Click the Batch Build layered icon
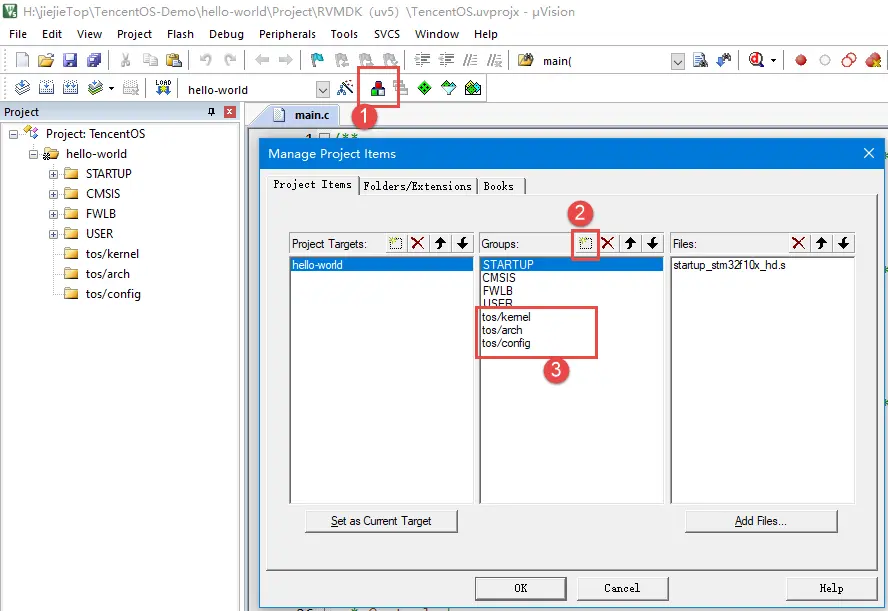888x611 pixels. [95, 88]
